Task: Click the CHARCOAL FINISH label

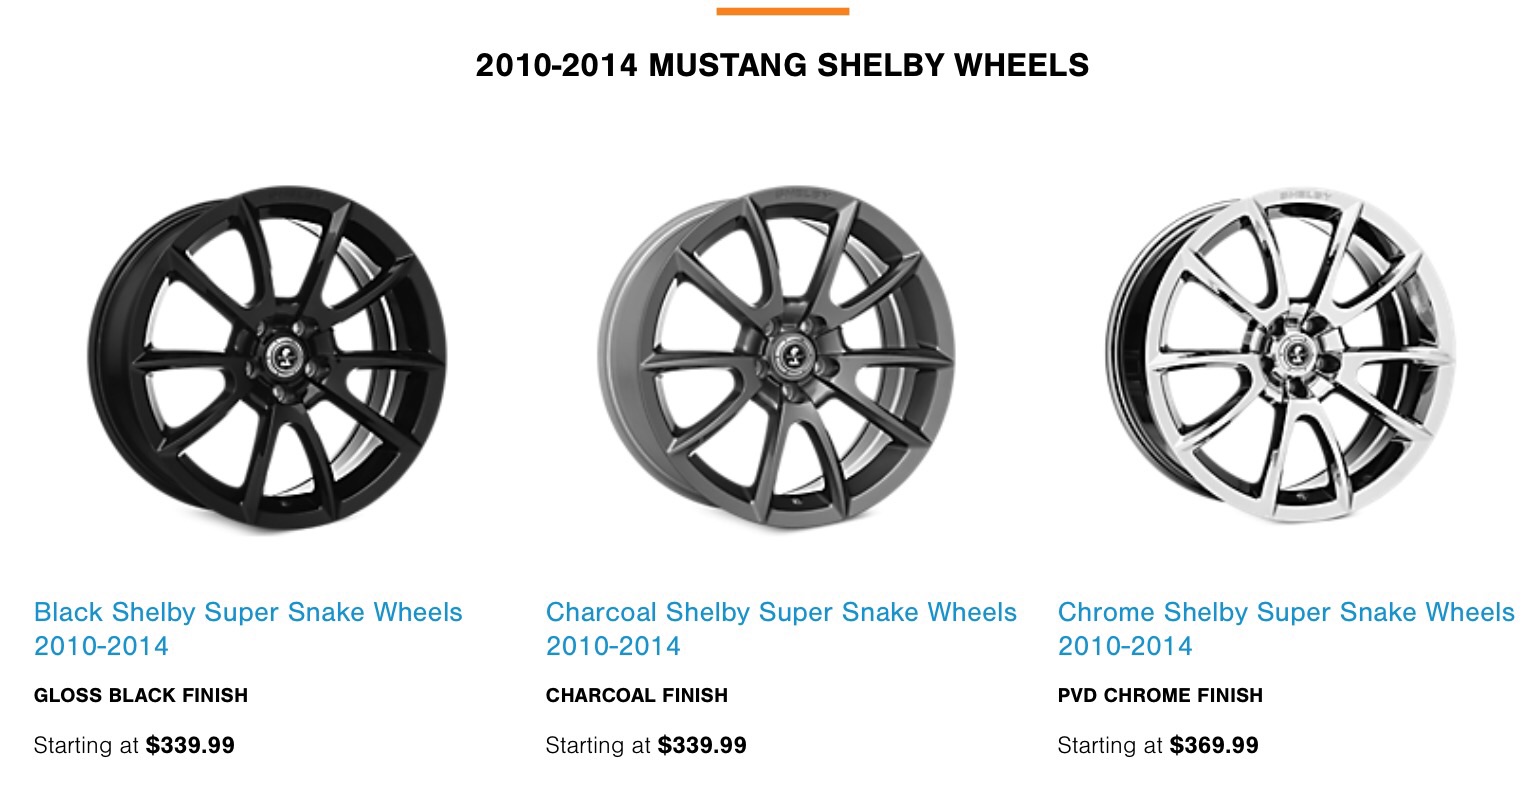Action: (637, 695)
